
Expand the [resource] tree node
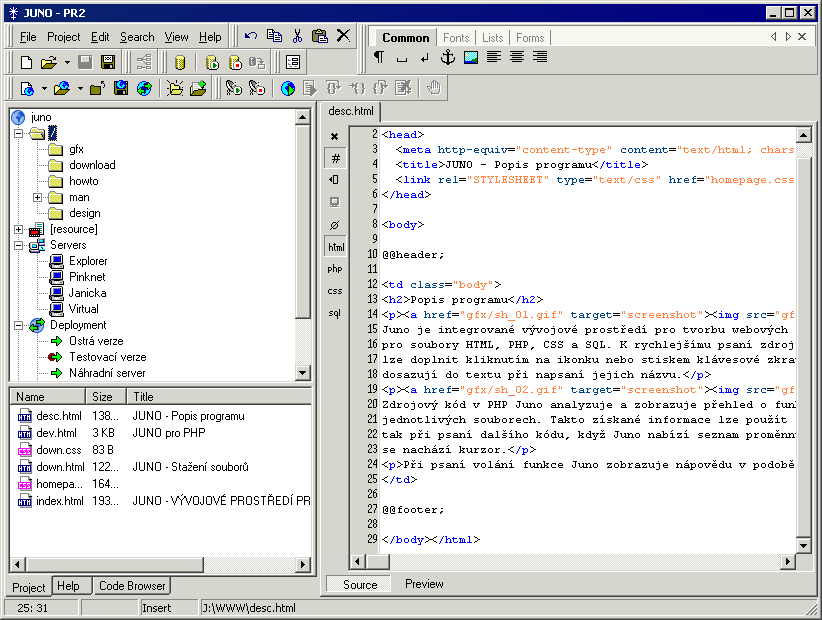[19, 230]
